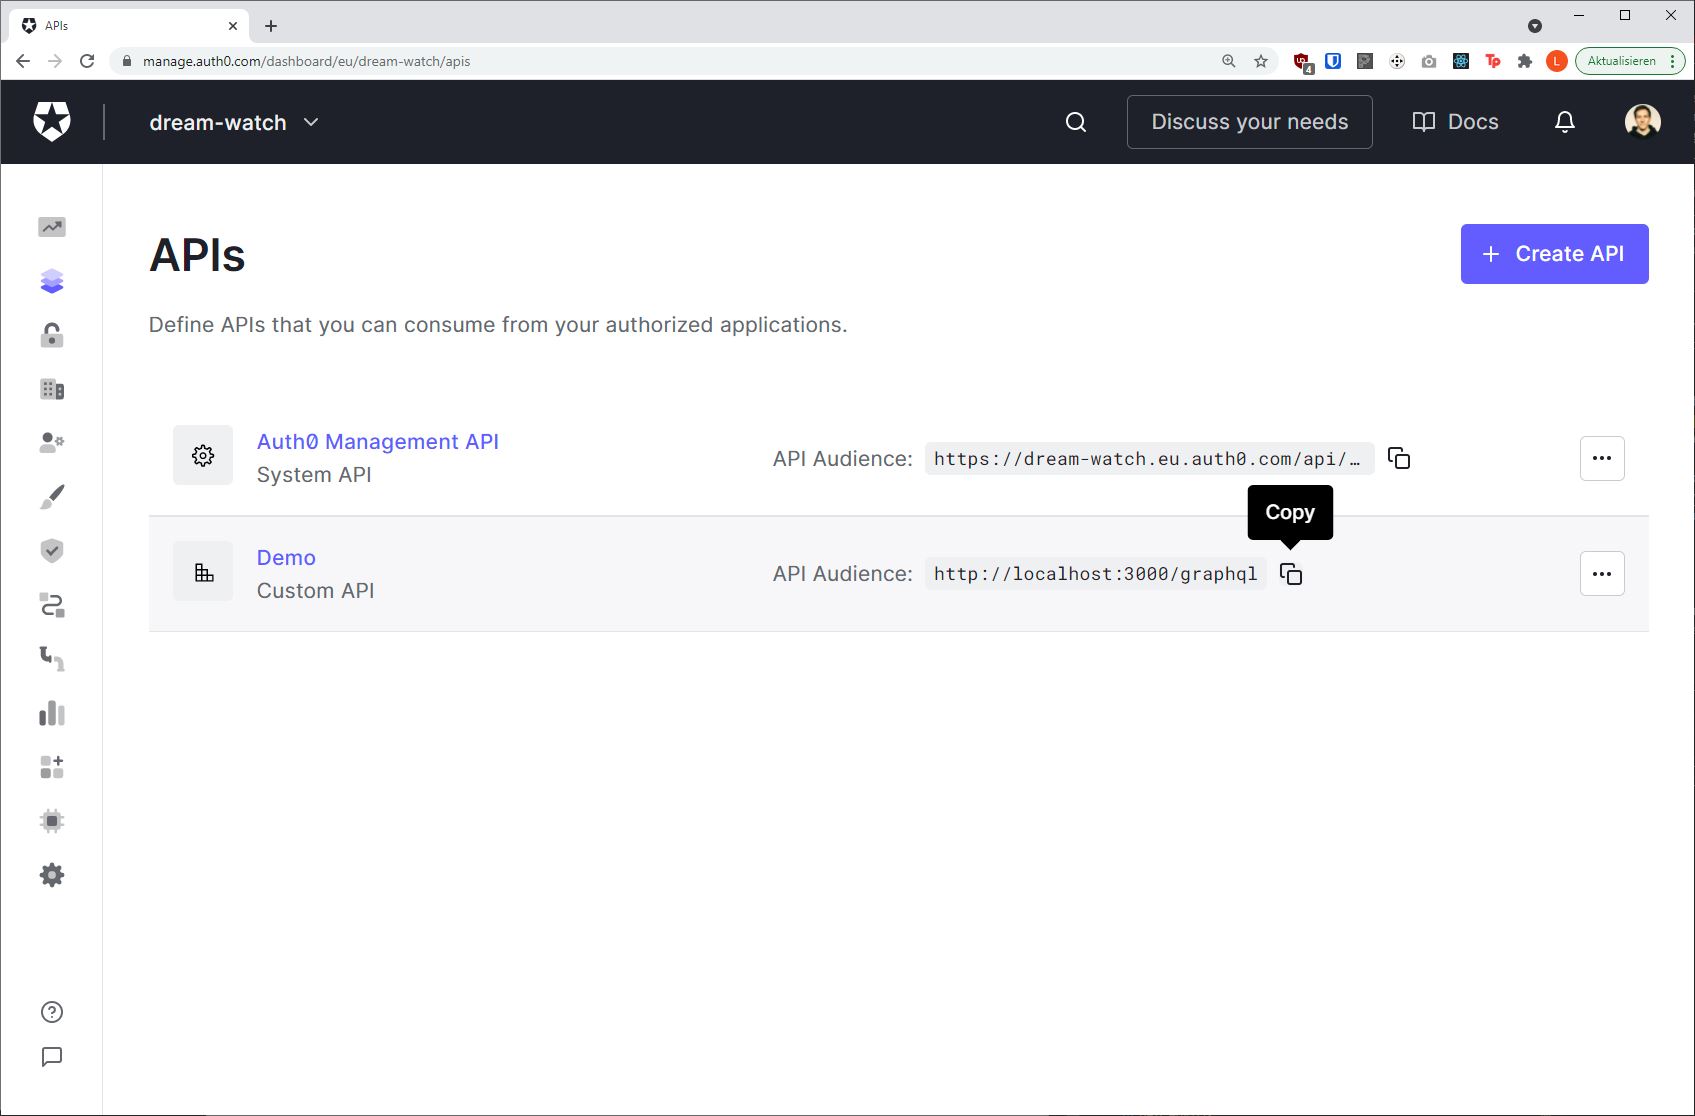The height and width of the screenshot is (1116, 1695).
Task: Copy the Demo API audience URL
Action: pos(1292,574)
